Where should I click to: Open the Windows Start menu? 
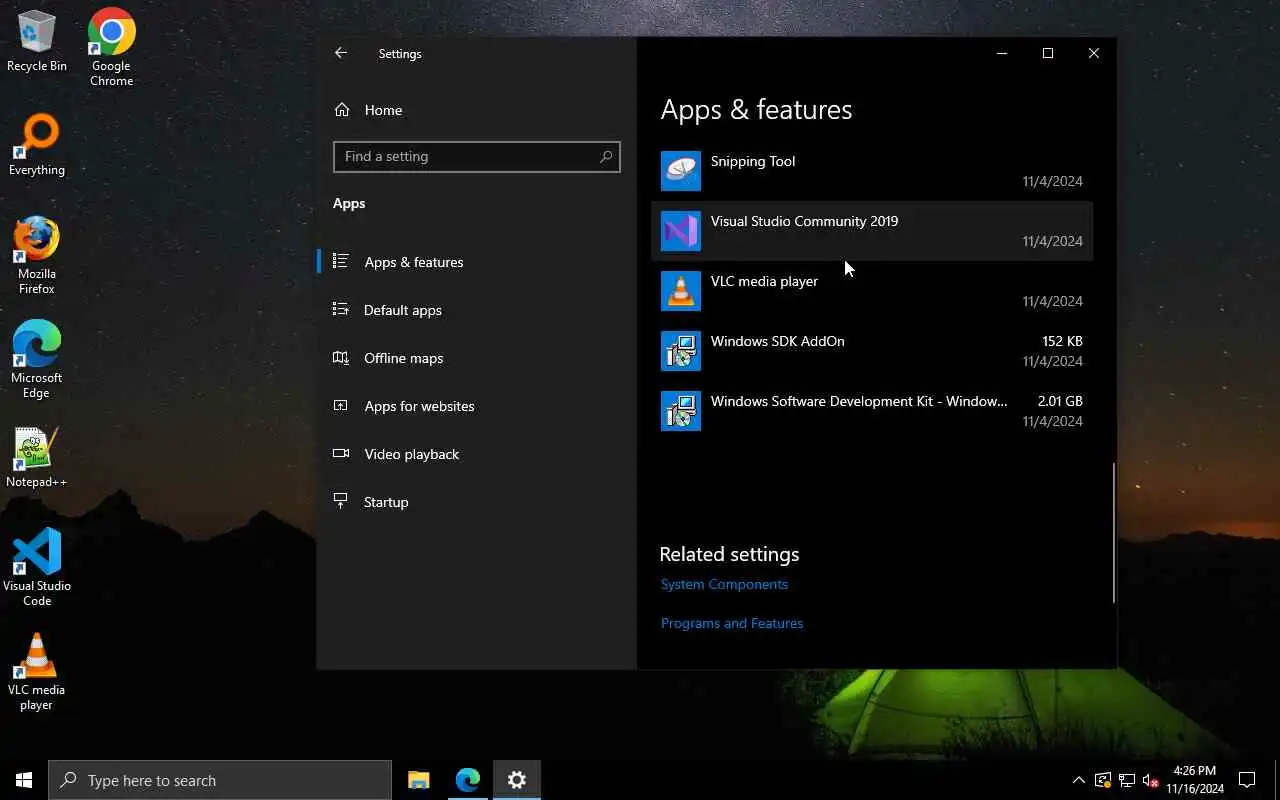pos(24,780)
